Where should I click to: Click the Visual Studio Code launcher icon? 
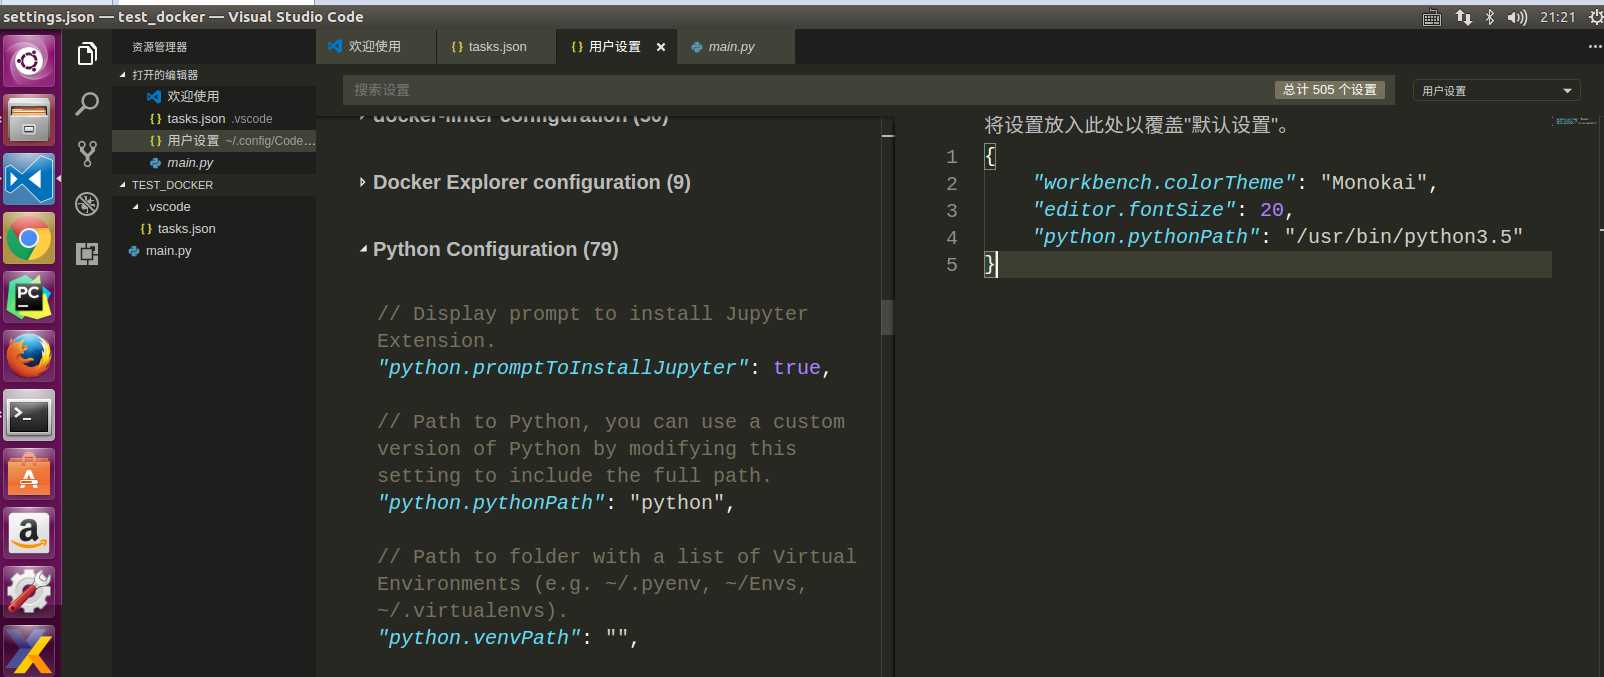coord(29,180)
